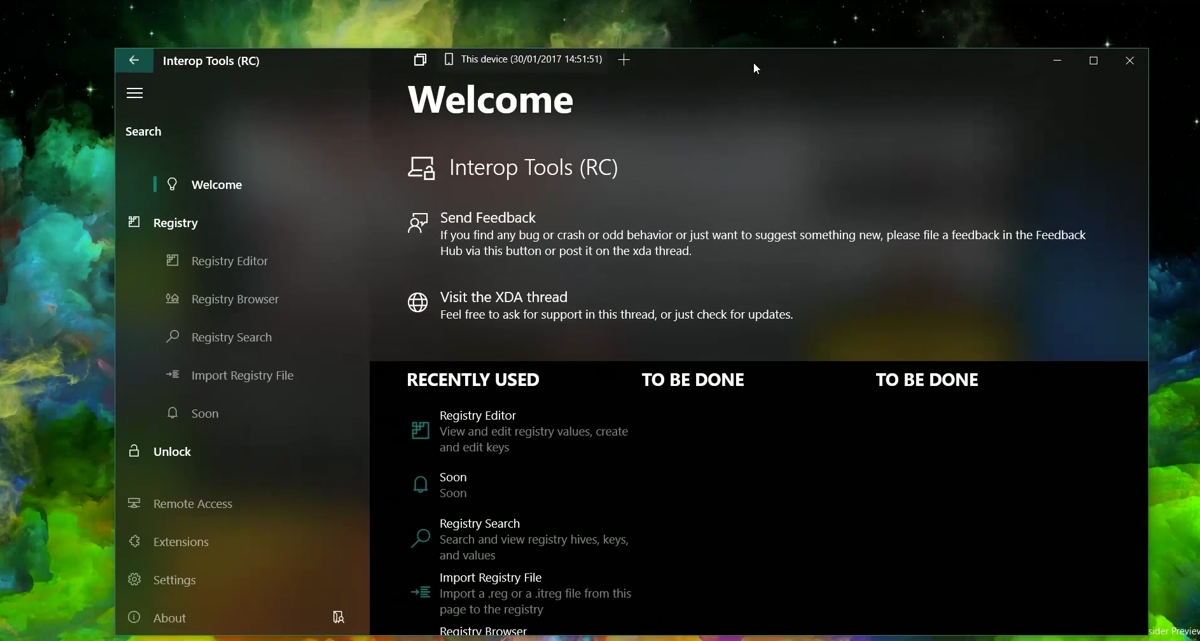Click the Settings gear icon

click(134, 579)
